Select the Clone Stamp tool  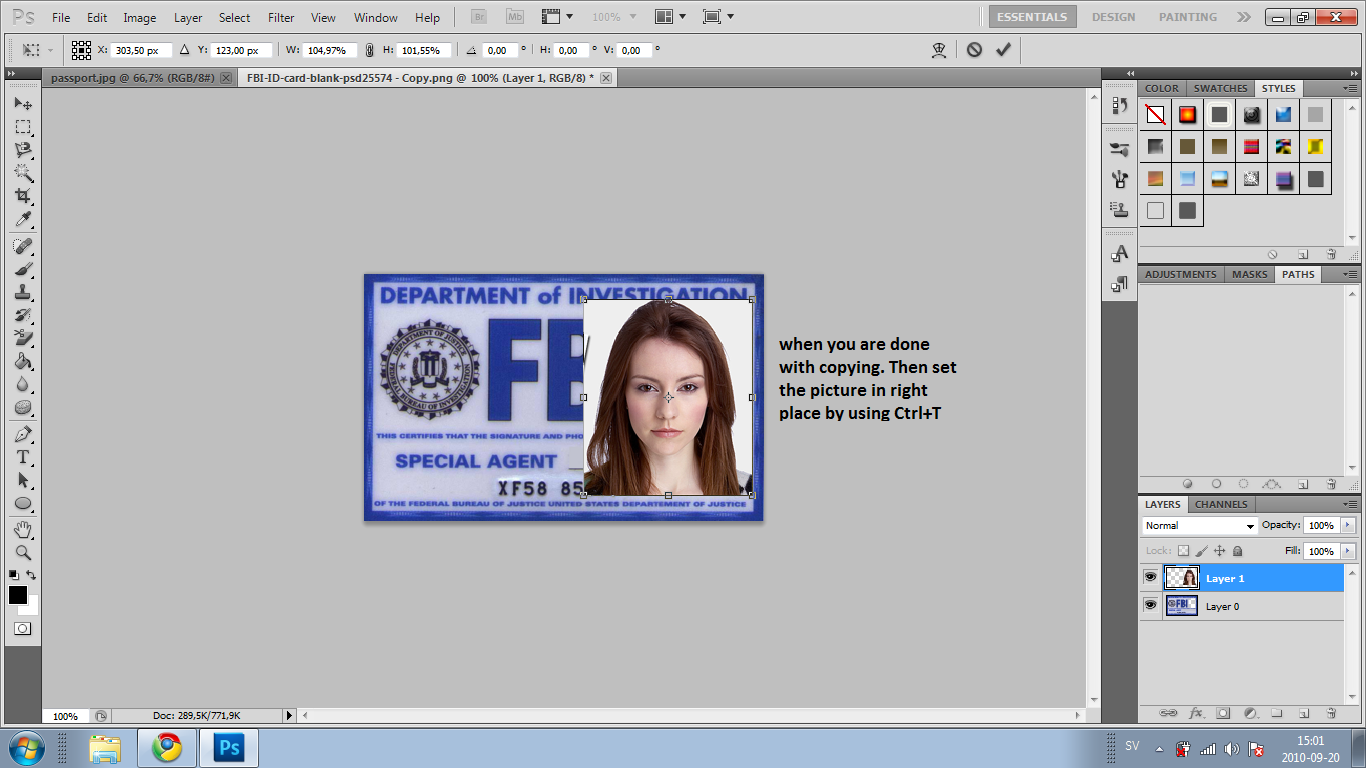click(x=23, y=292)
